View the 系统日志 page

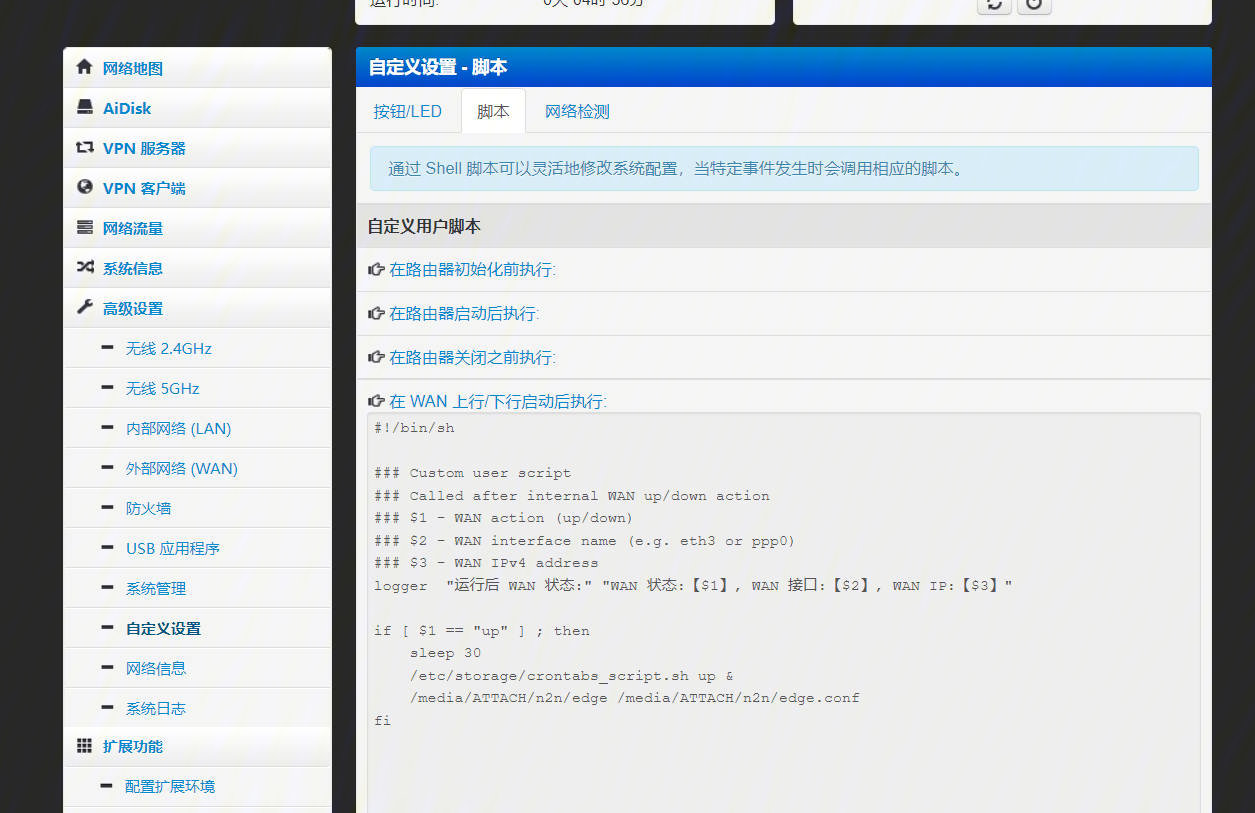click(x=156, y=708)
